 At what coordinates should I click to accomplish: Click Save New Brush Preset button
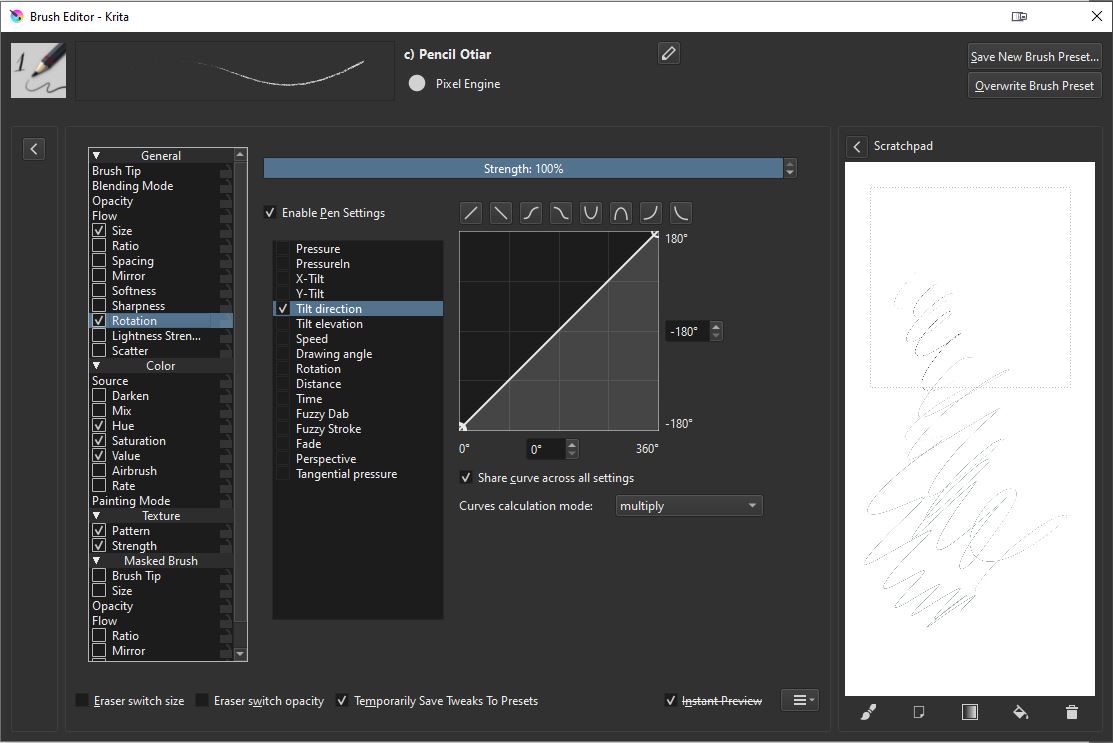coord(1034,56)
